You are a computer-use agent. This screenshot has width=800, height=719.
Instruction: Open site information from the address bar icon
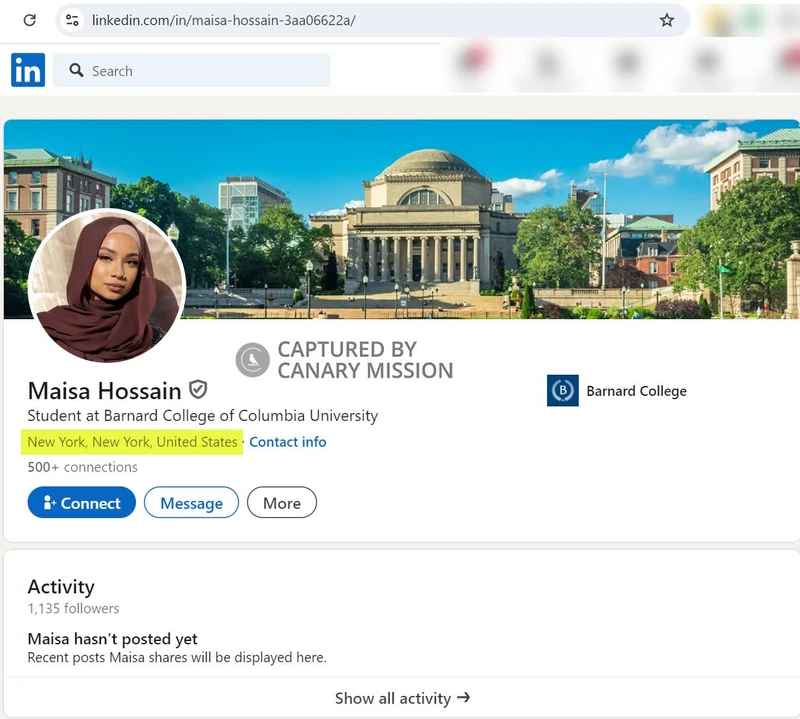coord(72,19)
